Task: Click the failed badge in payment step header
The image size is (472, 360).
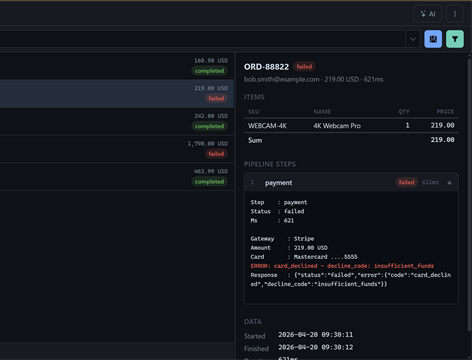Action: click(406, 182)
